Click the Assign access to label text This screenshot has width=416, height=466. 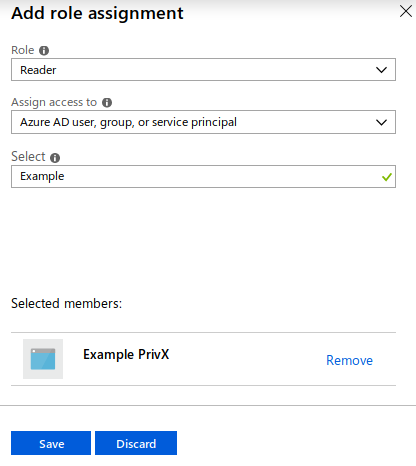click(54, 102)
